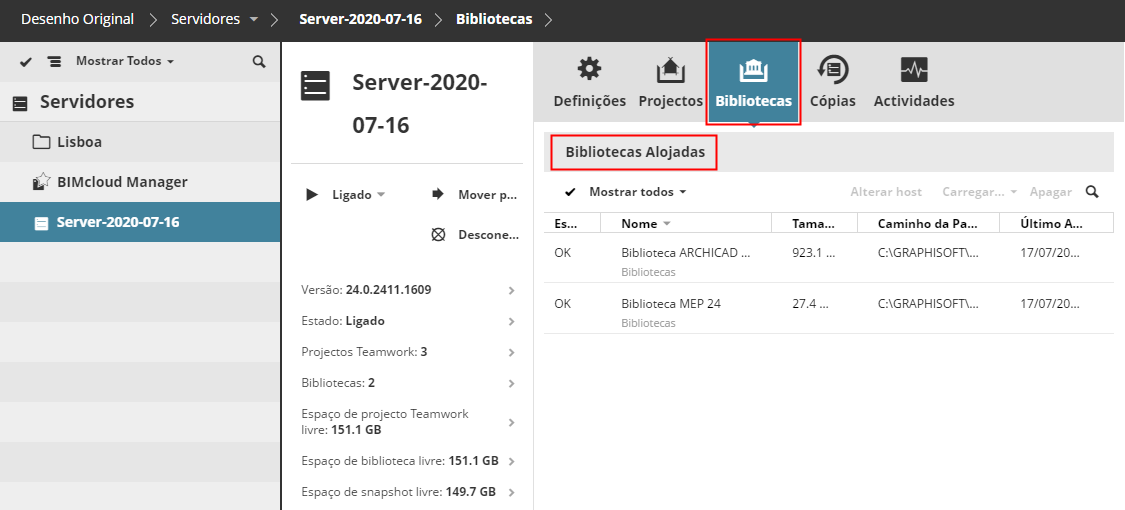The height and width of the screenshot is (510, 1125).
Task: Click the Server-2020-07-16 sidebar server icon
Action: pyautogui.click(x=42, y=223)
